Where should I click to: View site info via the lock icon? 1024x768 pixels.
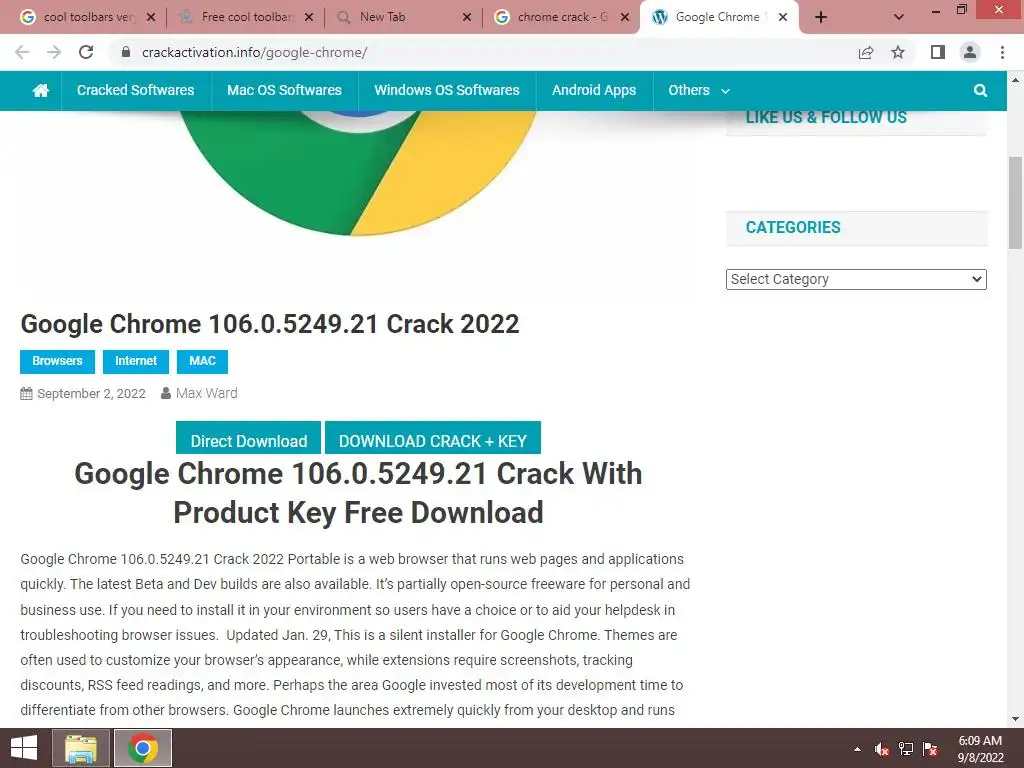tap(126, 52)
